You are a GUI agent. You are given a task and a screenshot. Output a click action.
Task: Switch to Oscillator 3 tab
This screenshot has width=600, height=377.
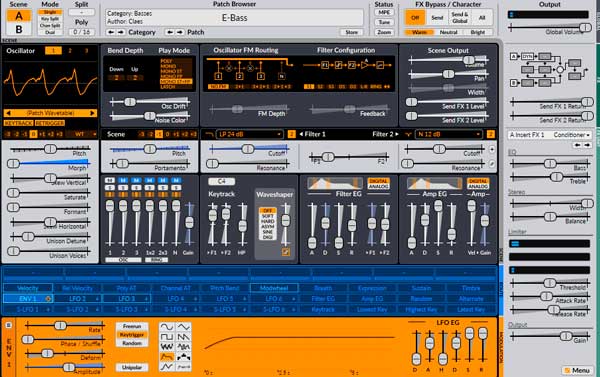tap(86, 51)
